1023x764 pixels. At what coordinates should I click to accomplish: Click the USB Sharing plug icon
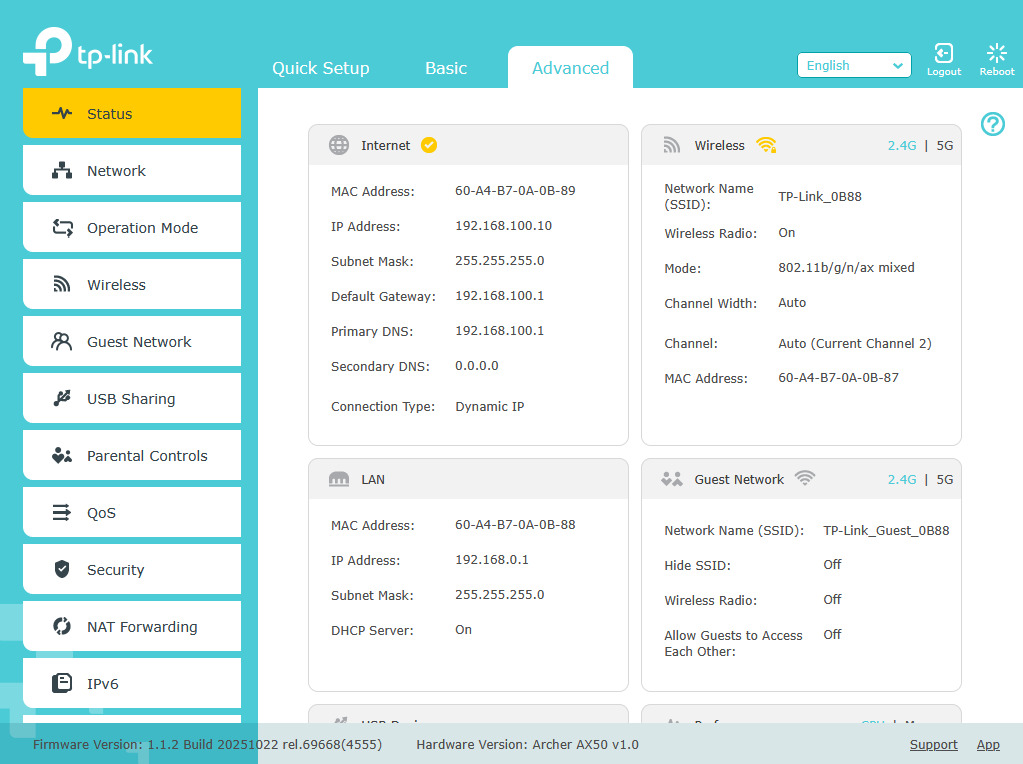point(62,398)
